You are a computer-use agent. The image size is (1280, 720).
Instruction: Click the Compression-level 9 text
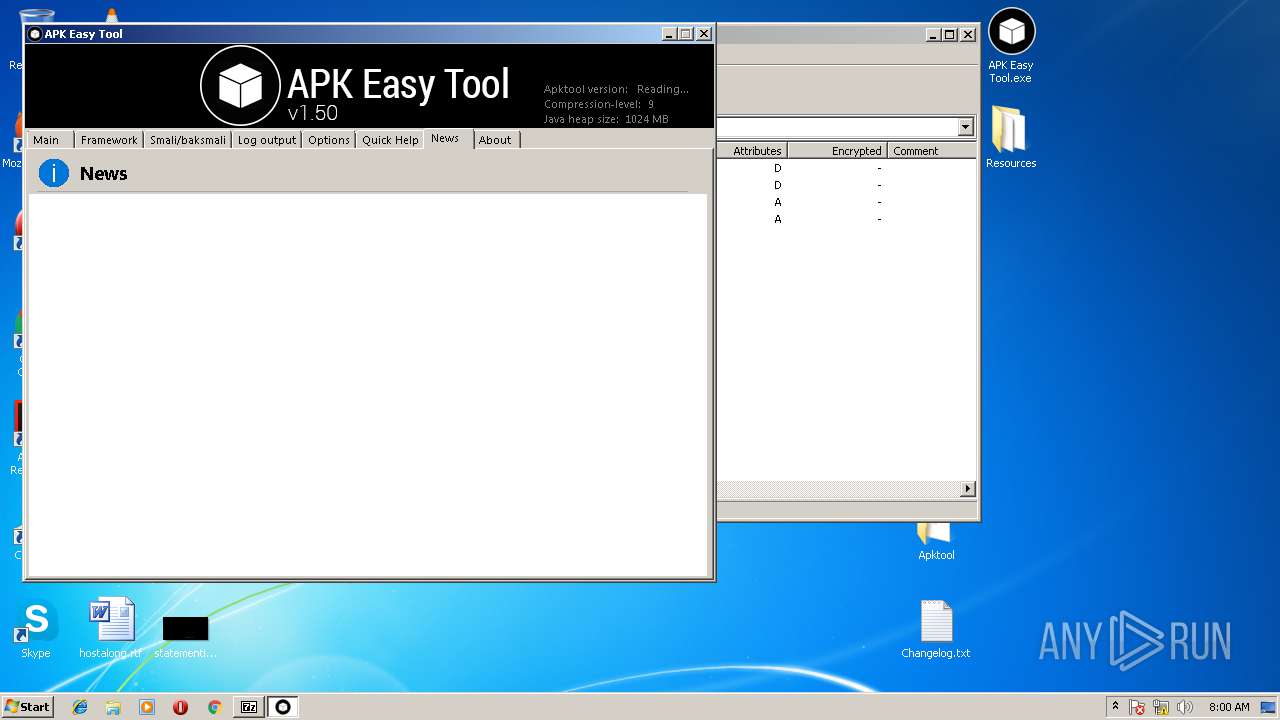[599, 104]
